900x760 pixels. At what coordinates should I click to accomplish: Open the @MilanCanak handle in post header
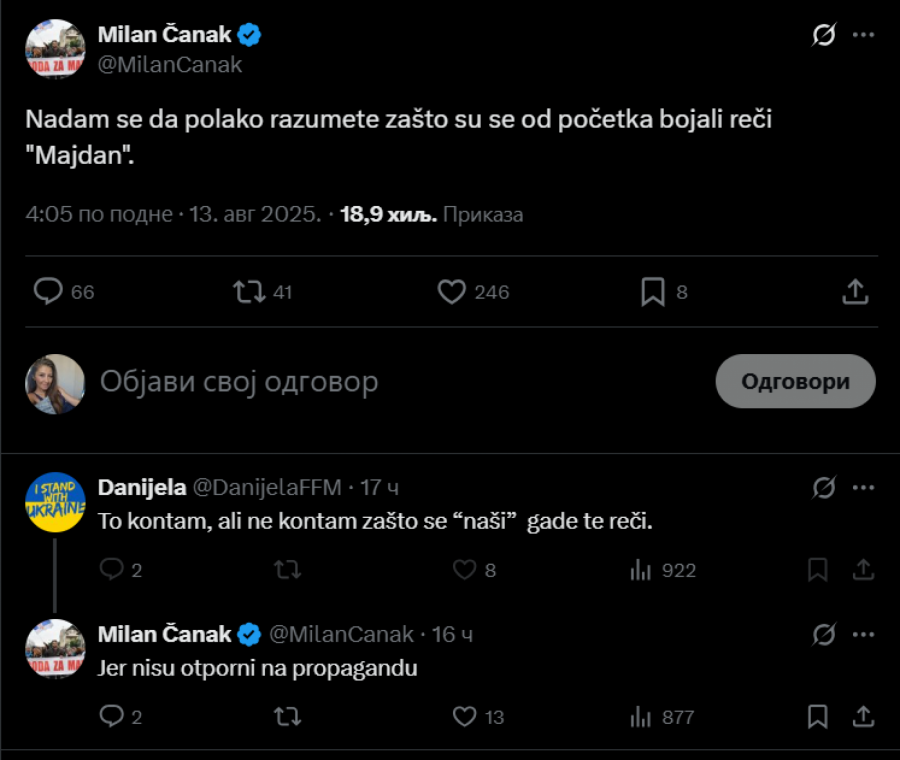(x=170, y=65)
